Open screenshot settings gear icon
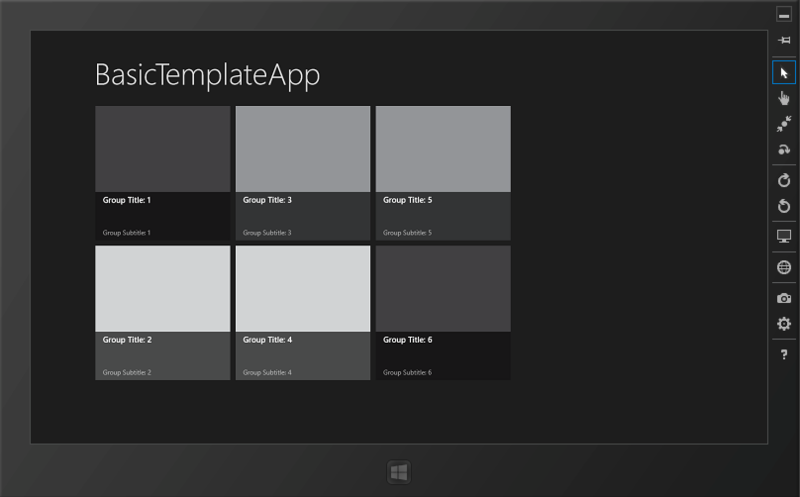 click(784, 324)
